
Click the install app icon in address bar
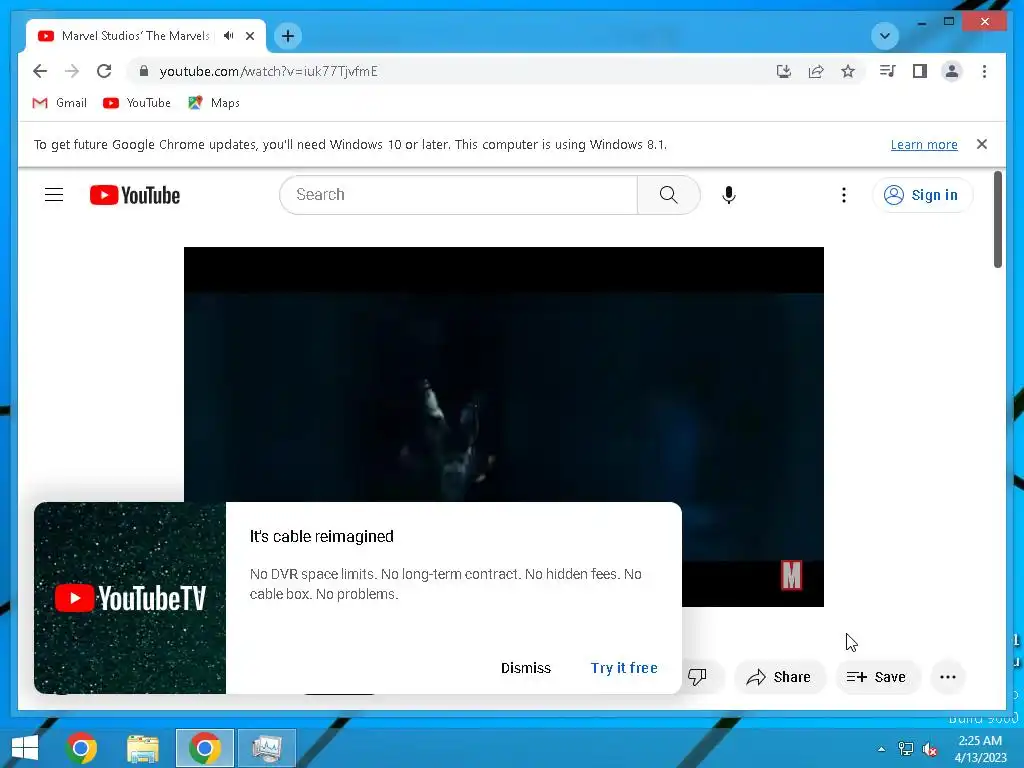coord(784,71)
